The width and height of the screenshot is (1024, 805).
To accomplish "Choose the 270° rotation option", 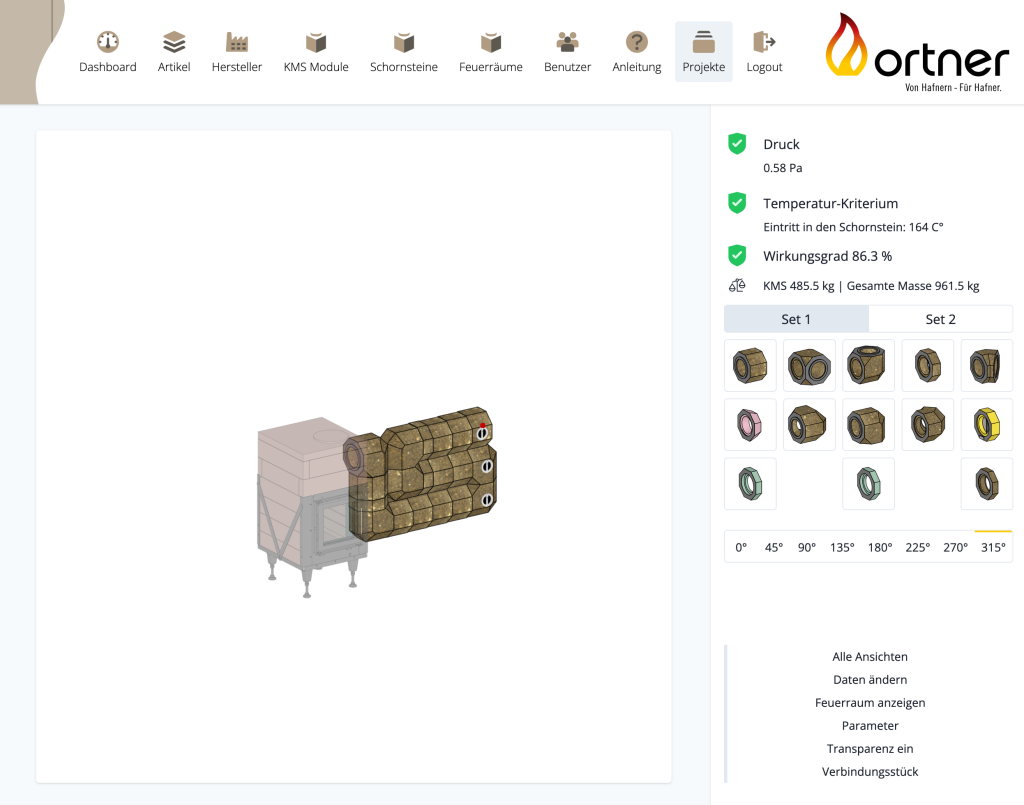I will tap(956, 547).
